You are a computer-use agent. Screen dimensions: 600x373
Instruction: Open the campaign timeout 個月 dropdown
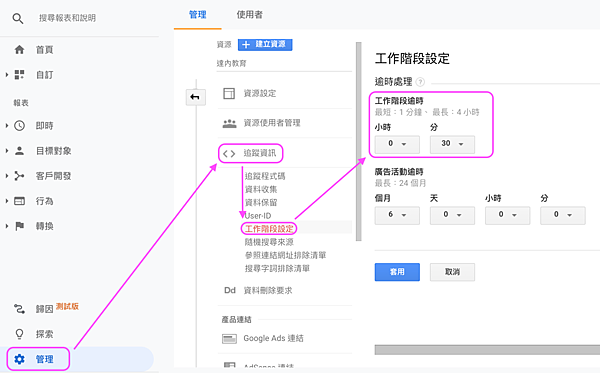click(x=397, y=215)
